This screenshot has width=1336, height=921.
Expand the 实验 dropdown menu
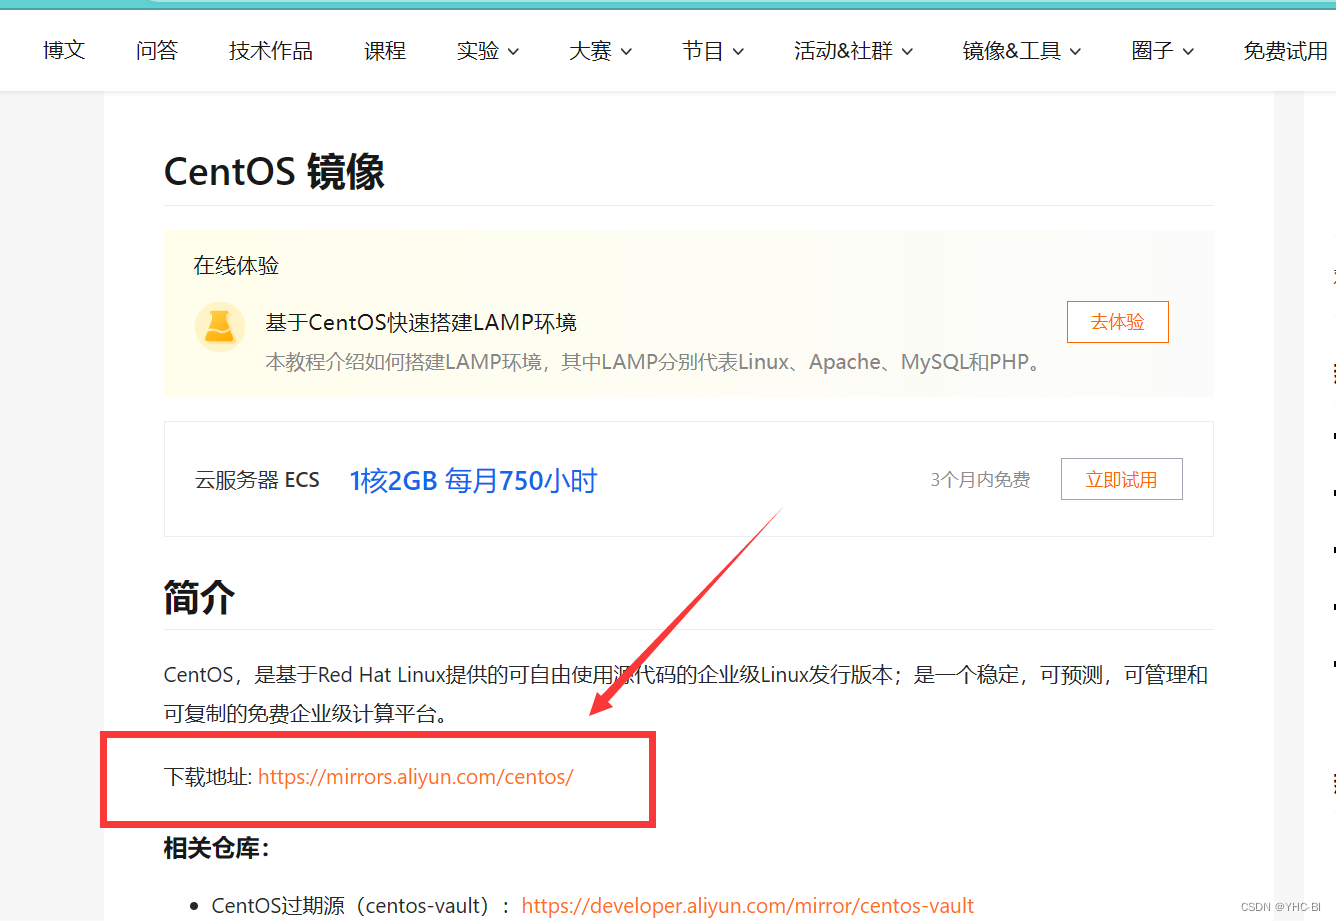(488, 51)
